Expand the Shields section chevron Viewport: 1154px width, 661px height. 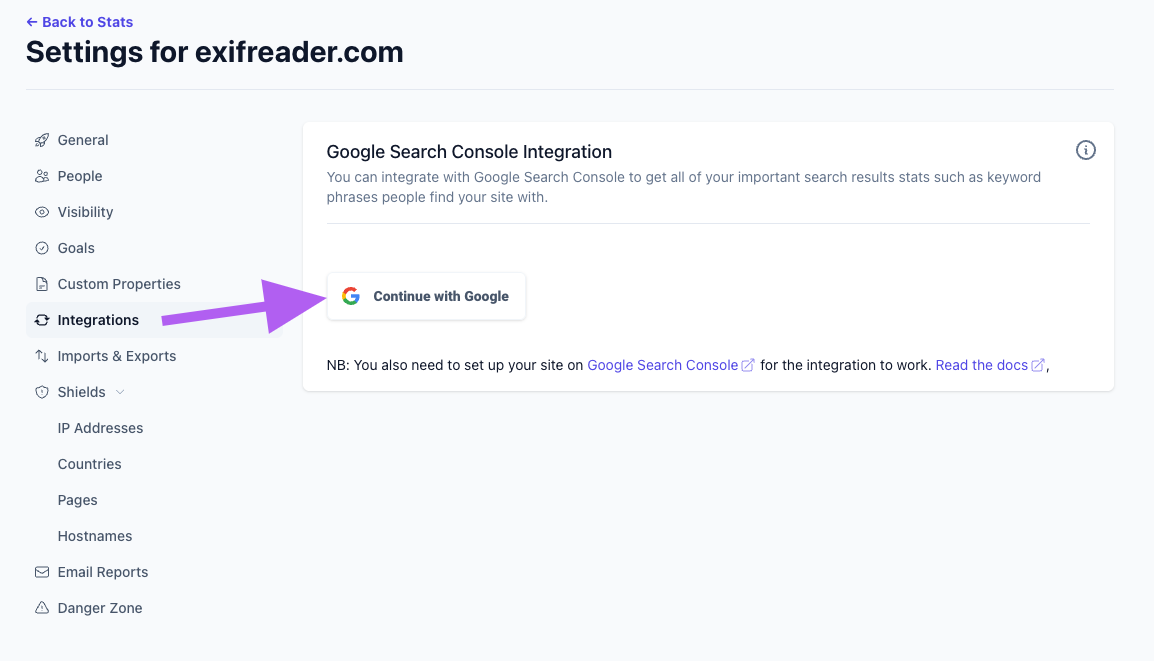[120, 392]
